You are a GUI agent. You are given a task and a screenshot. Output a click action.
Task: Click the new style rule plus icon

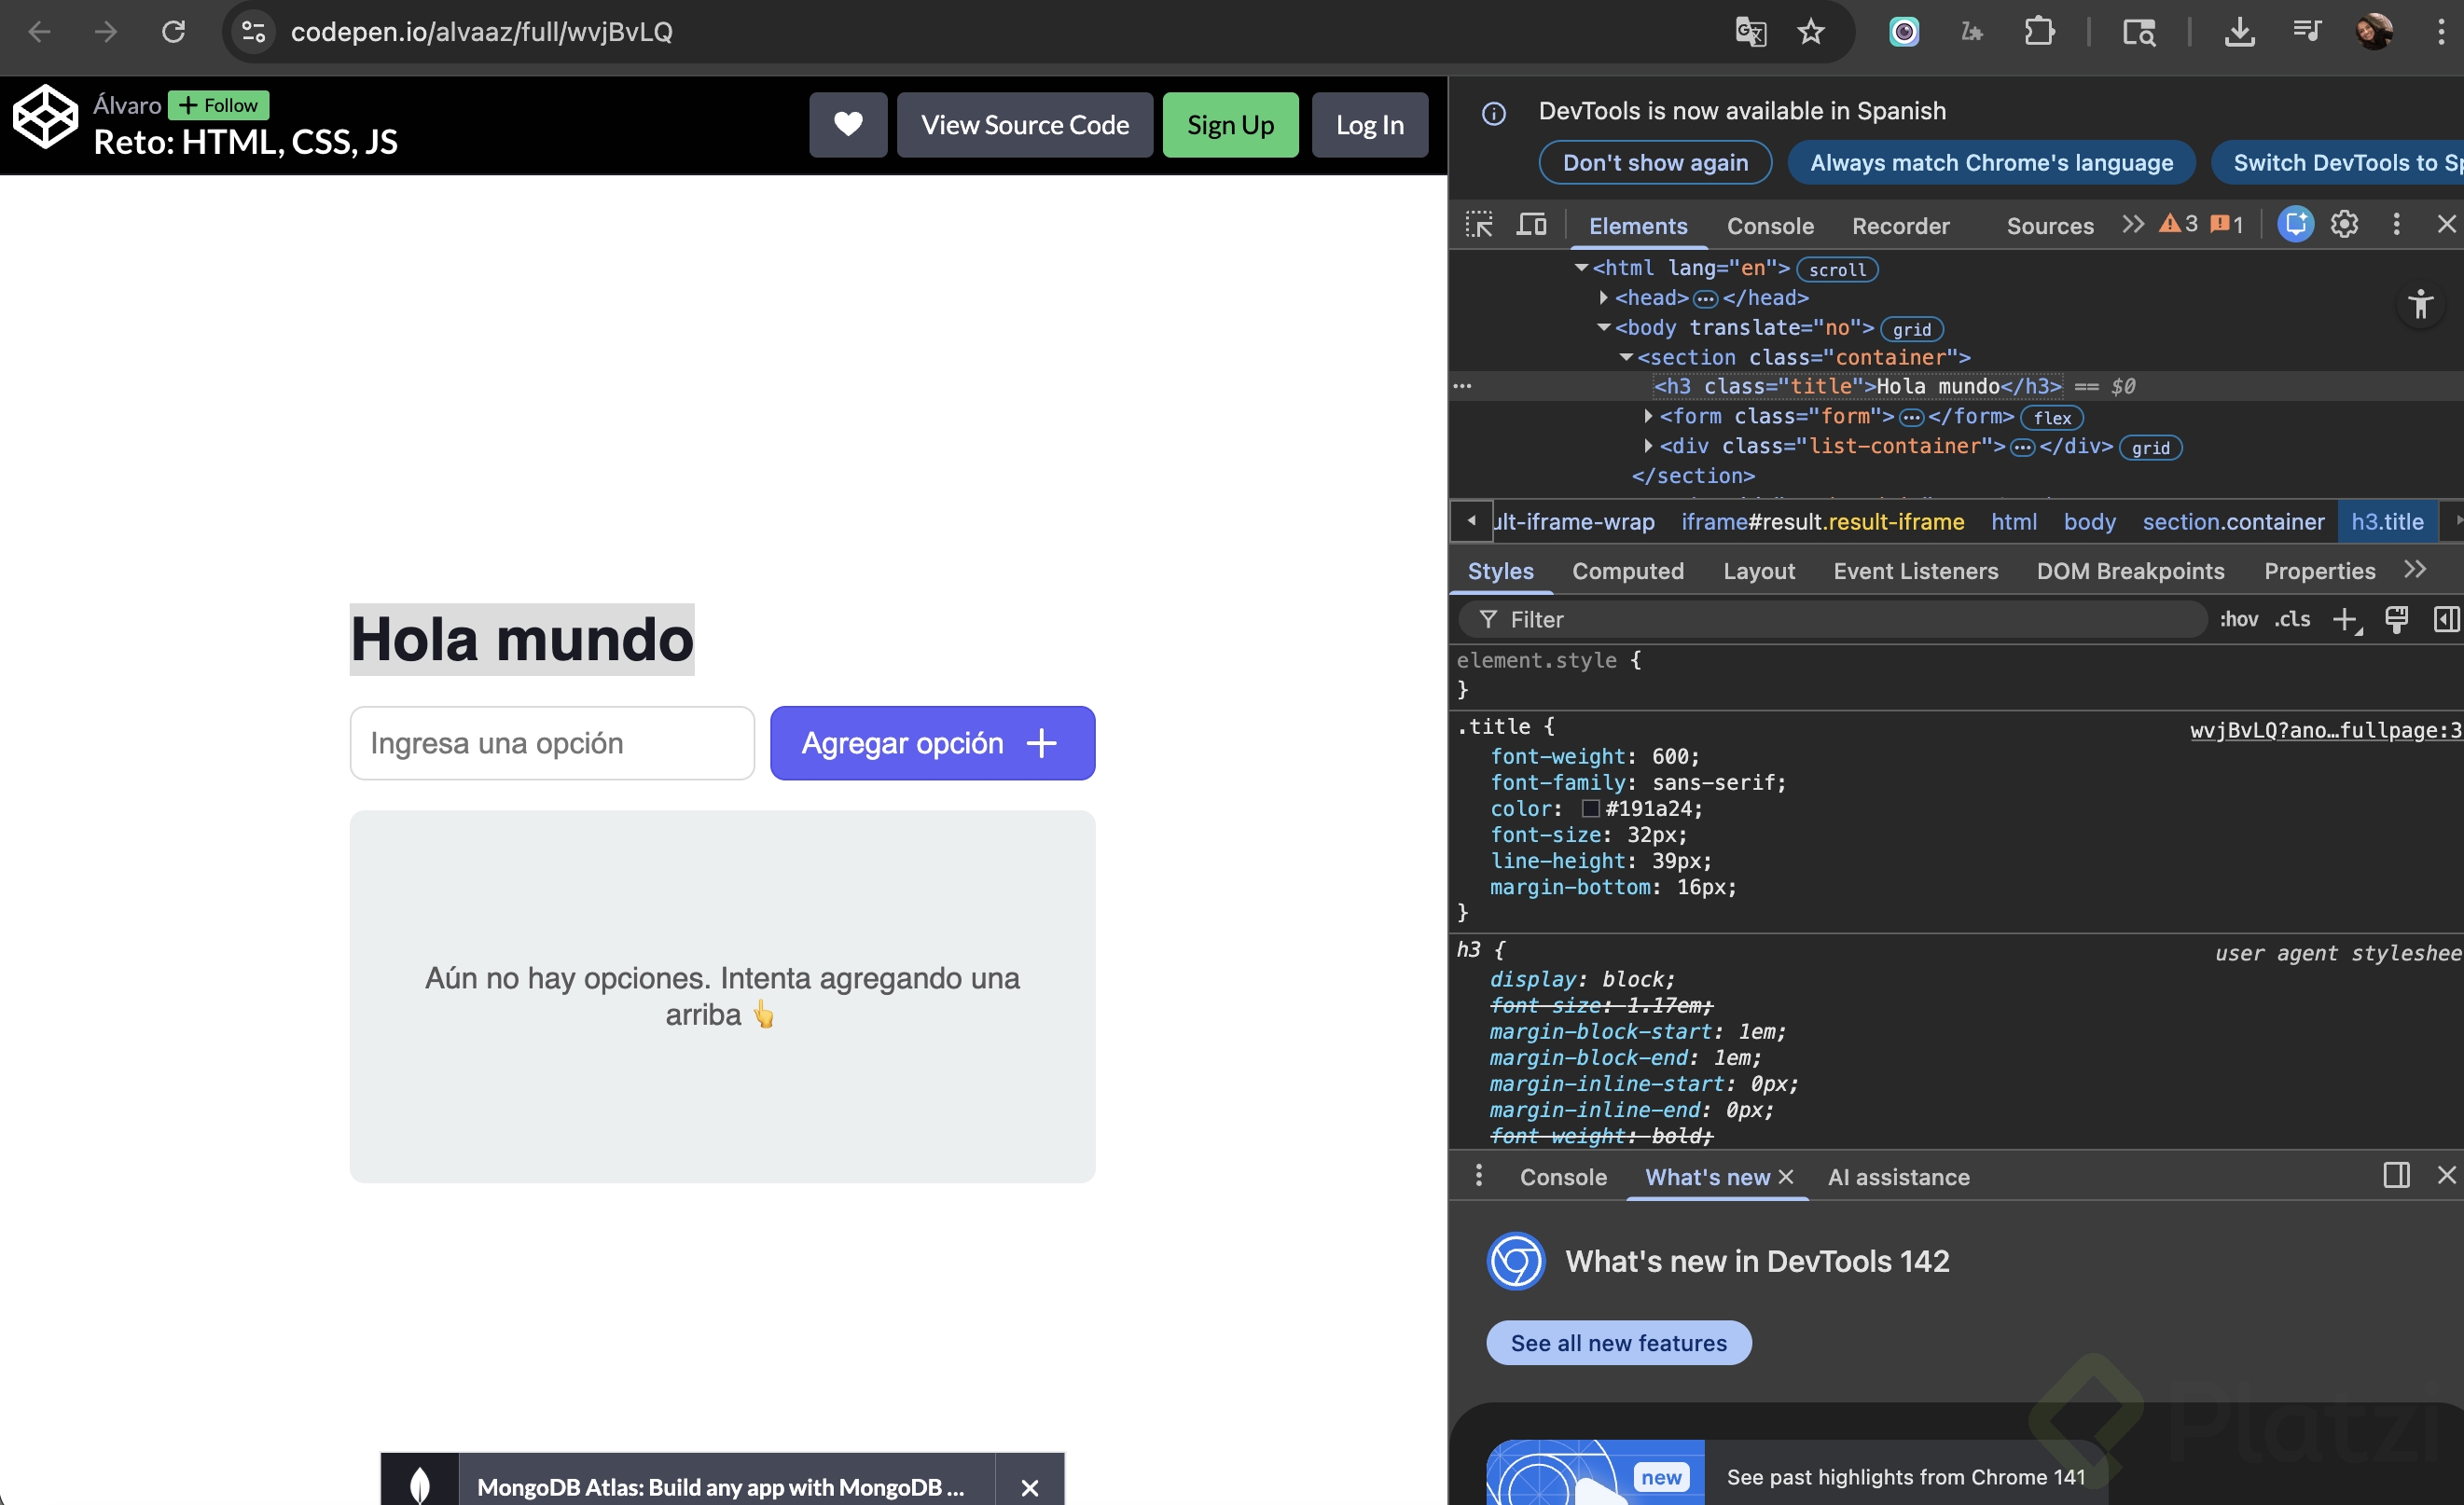coord(2344,619)
